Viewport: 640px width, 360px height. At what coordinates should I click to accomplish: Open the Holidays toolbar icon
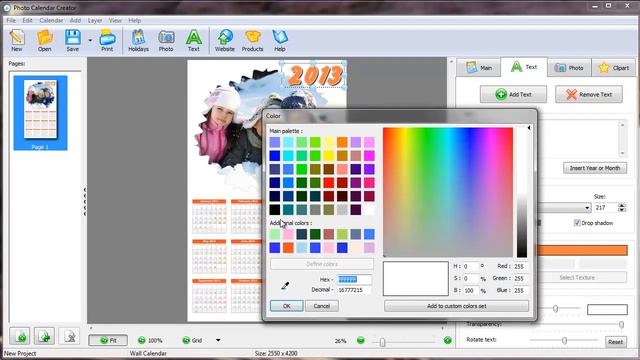point(138,41)
